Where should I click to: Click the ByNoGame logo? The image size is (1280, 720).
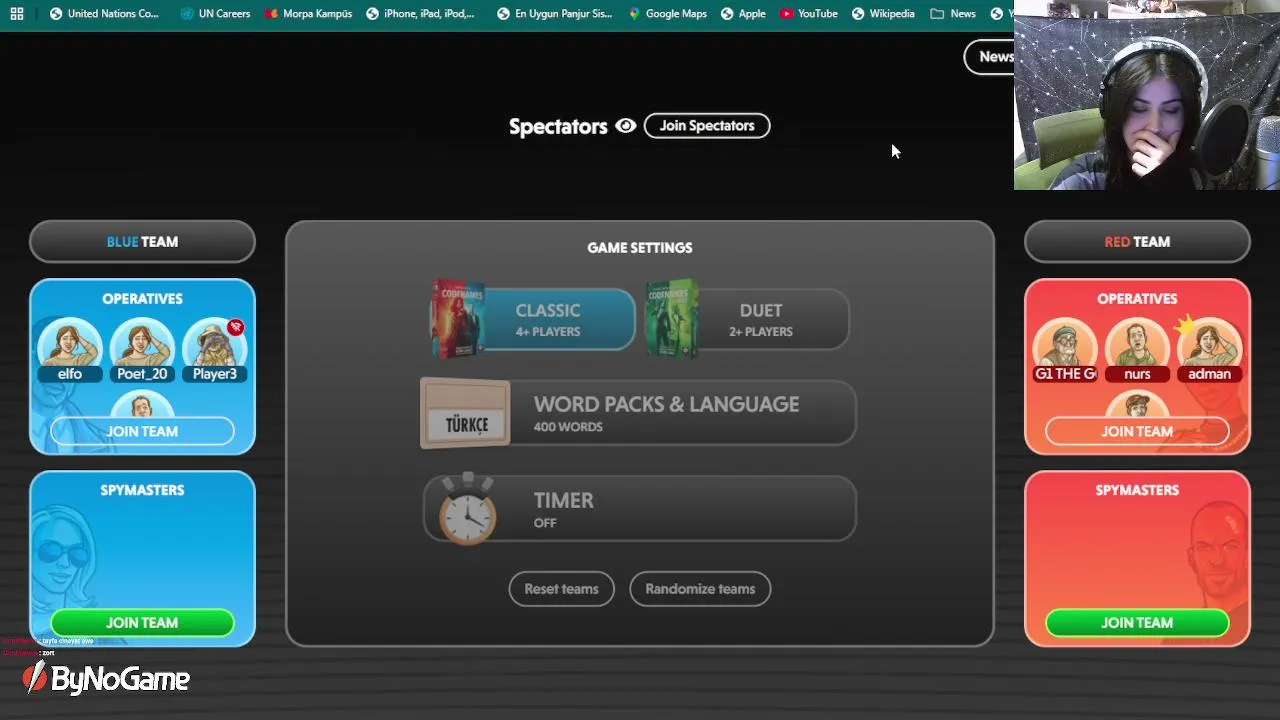[x=106, y=679]
